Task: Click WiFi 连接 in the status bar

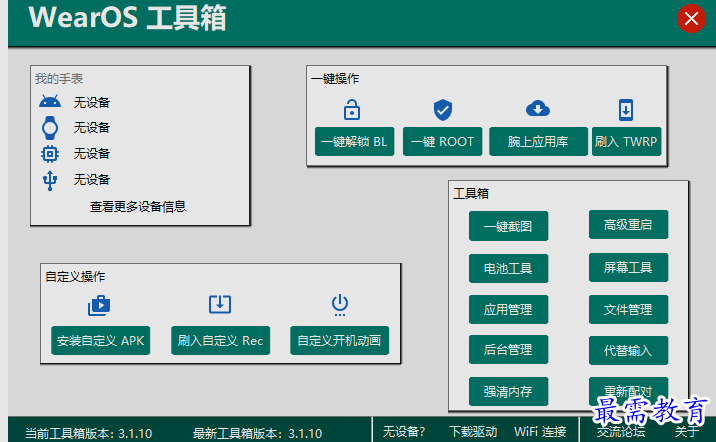Action: 540,431
